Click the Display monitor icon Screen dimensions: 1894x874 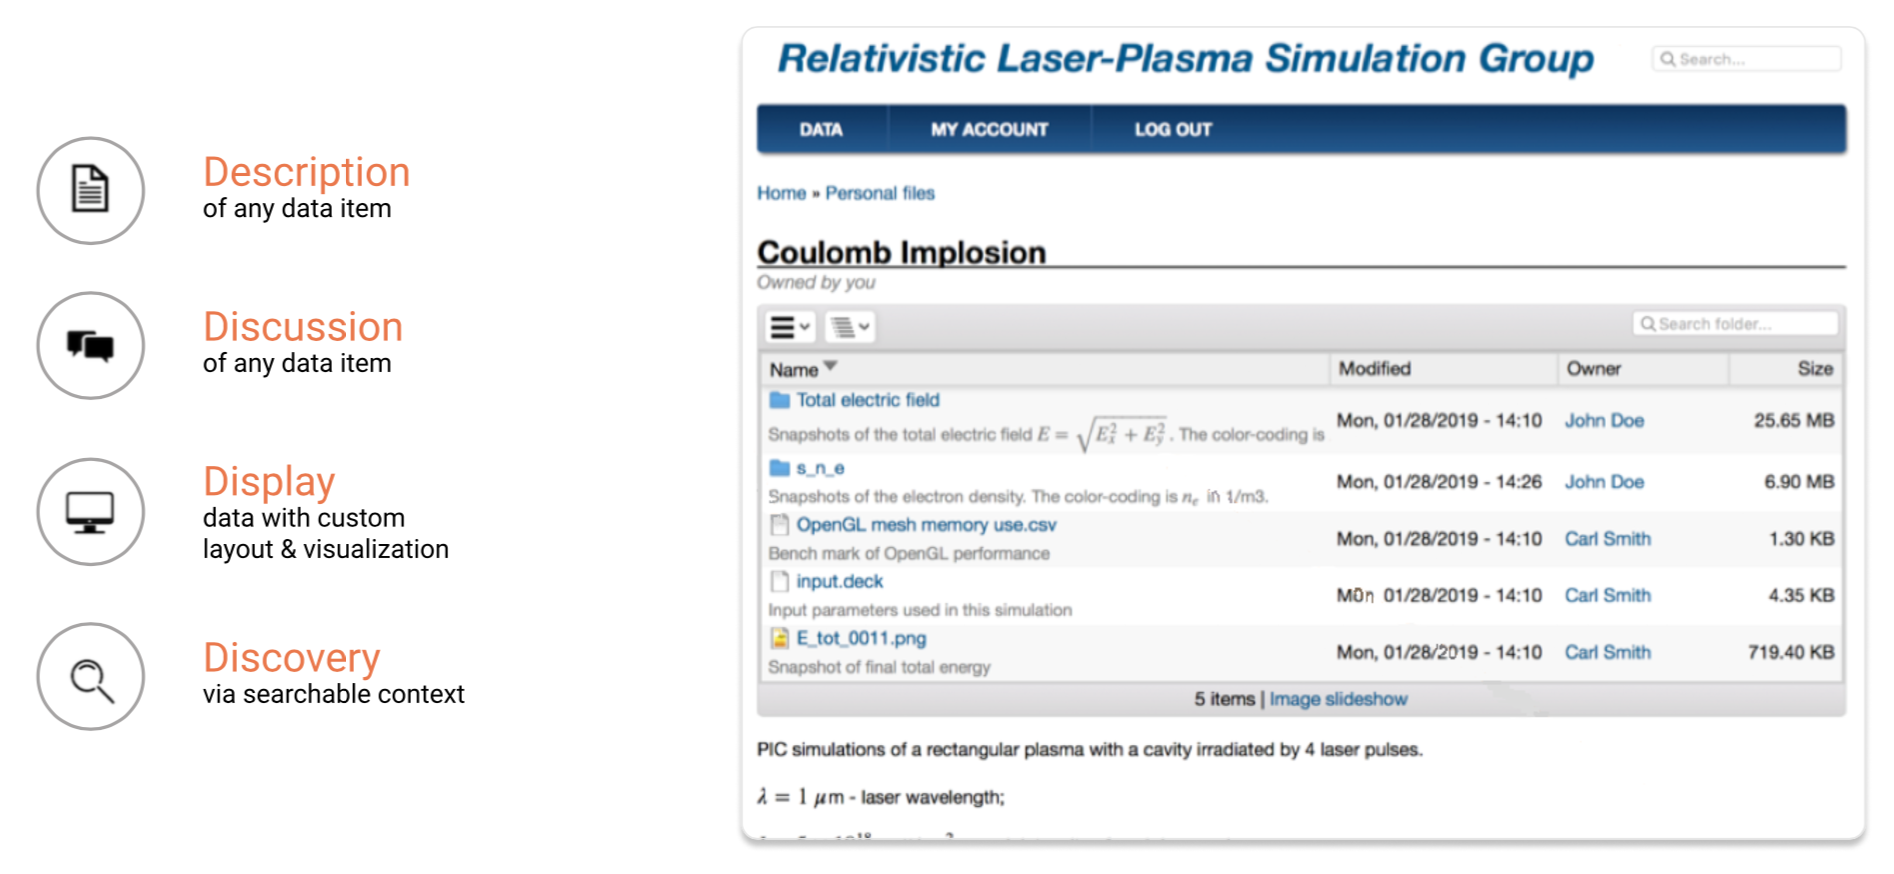[90, 512]
